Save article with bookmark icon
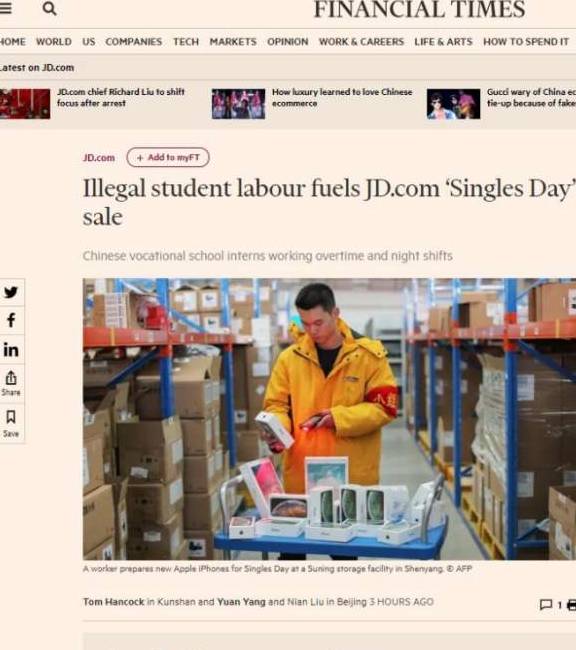The width and height of the screenshot is (576, 650). tap(11, 423)
